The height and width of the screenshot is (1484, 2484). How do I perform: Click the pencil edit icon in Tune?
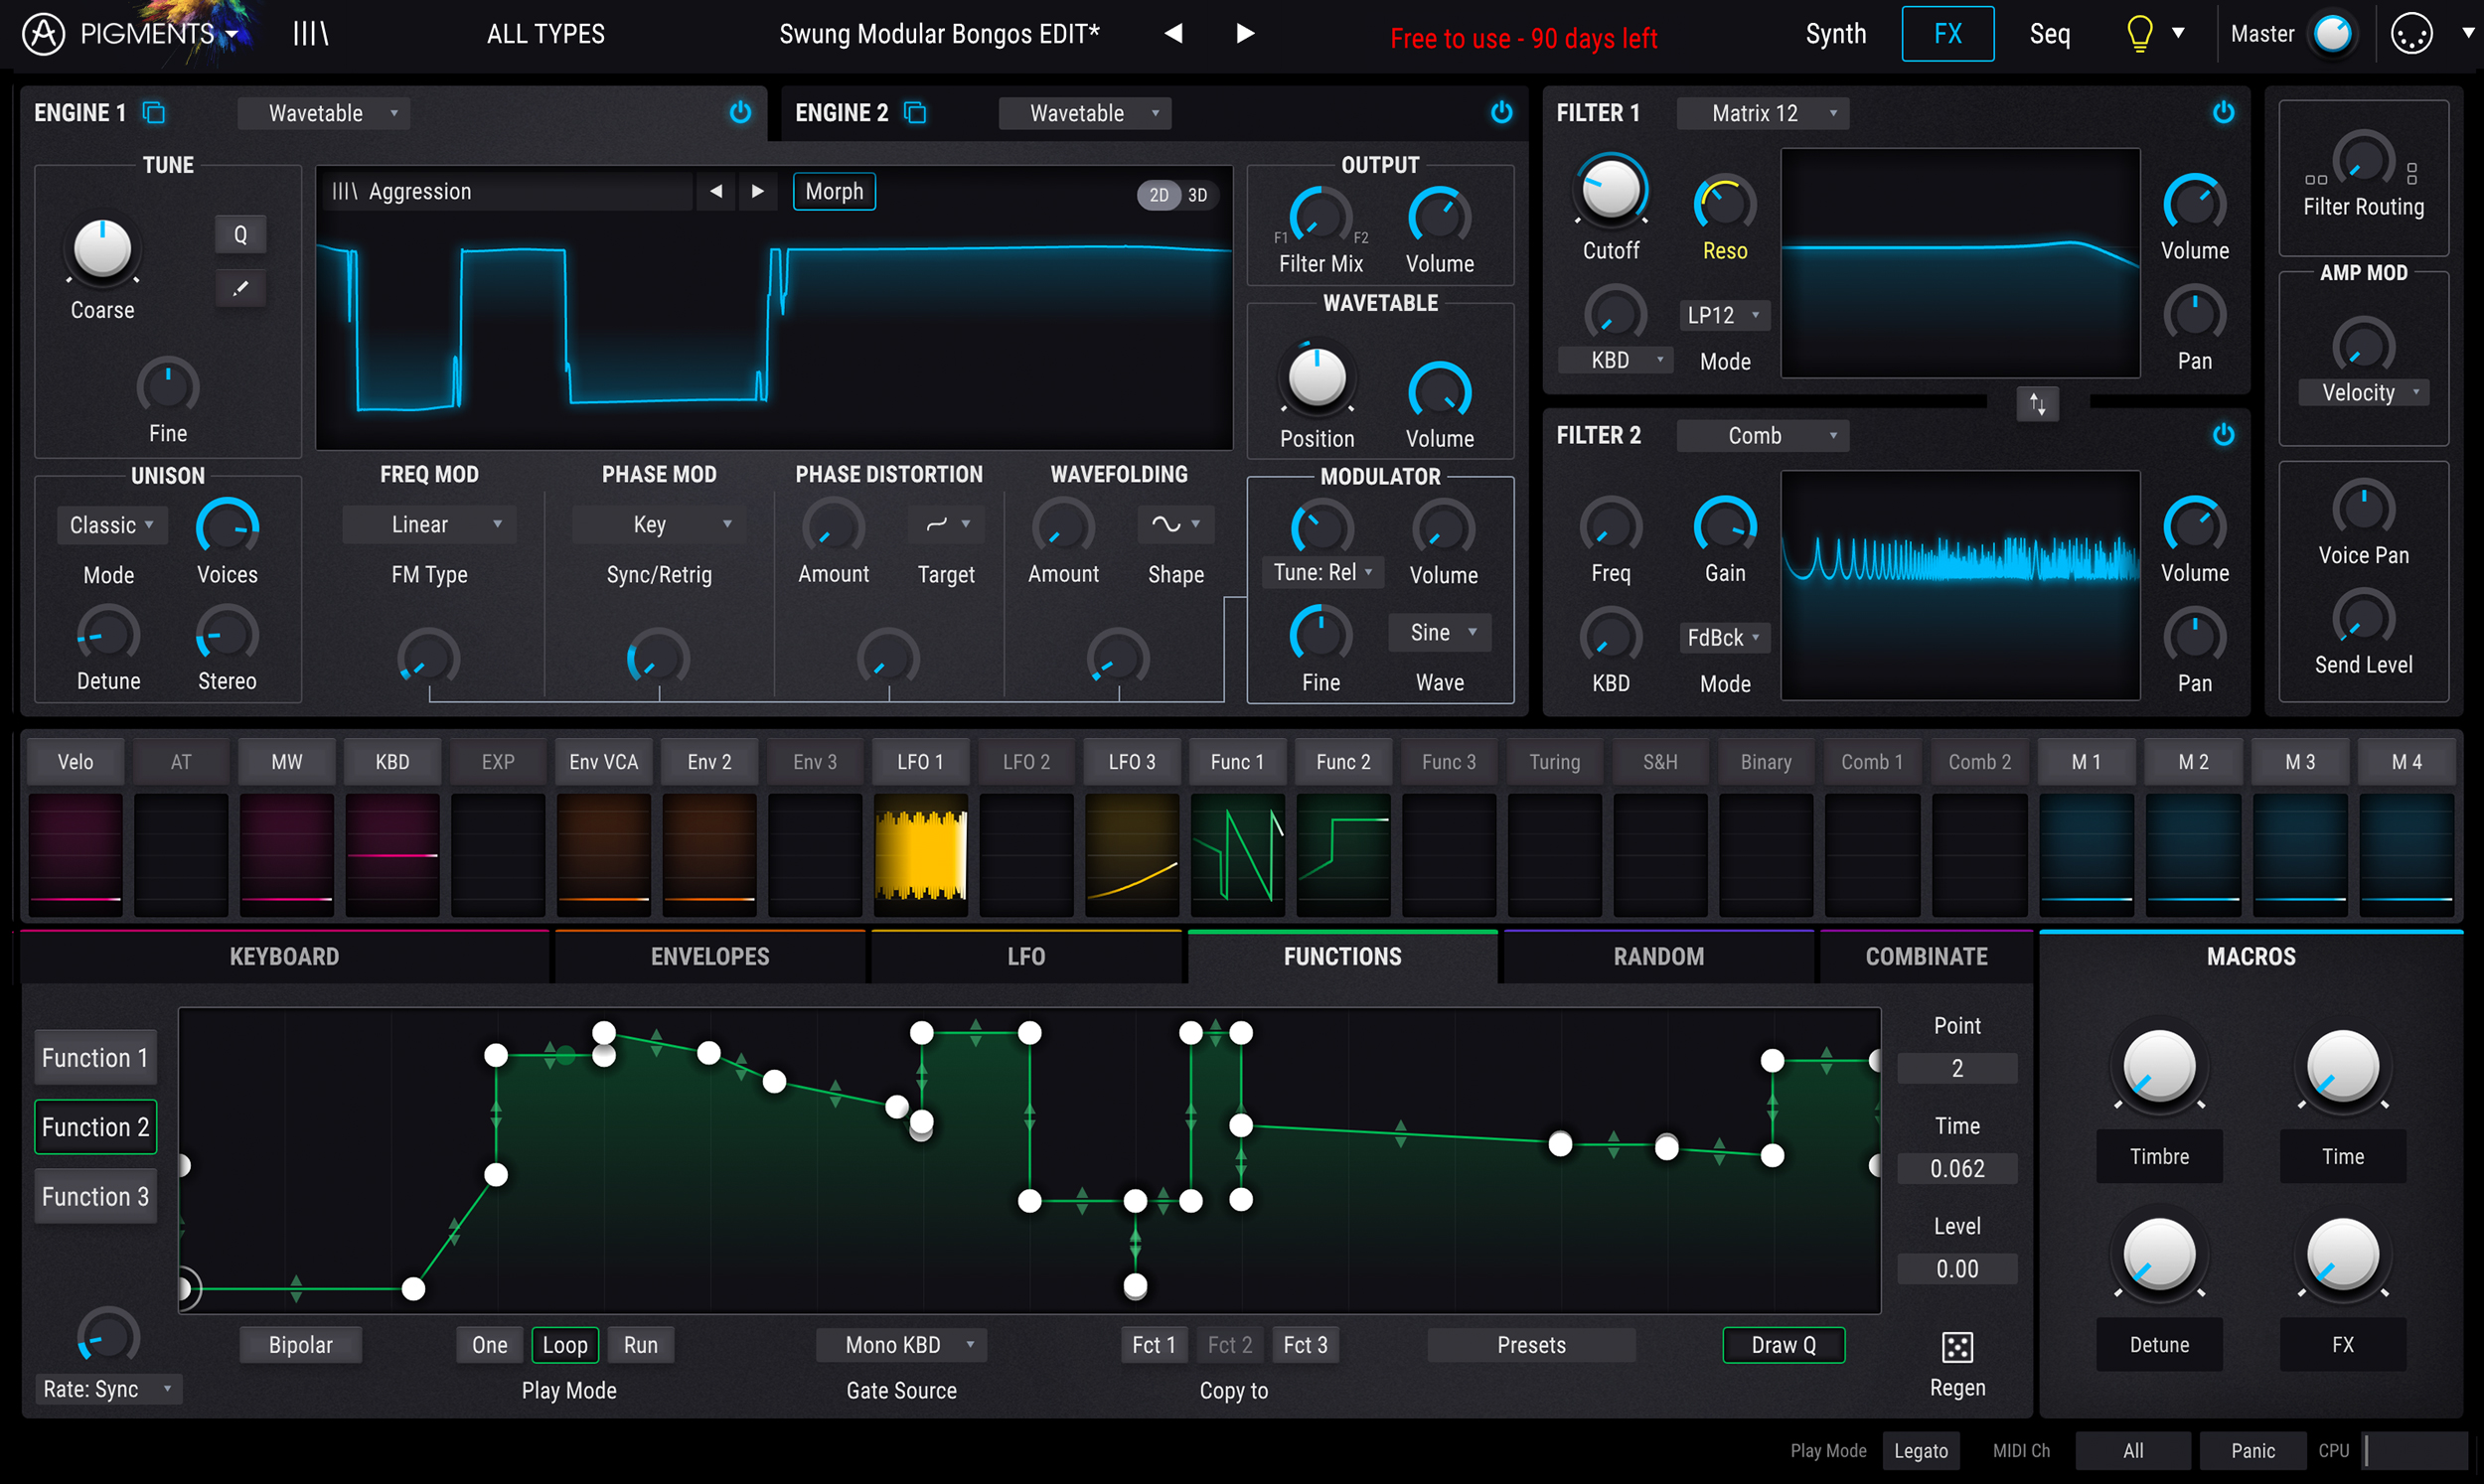240,289
